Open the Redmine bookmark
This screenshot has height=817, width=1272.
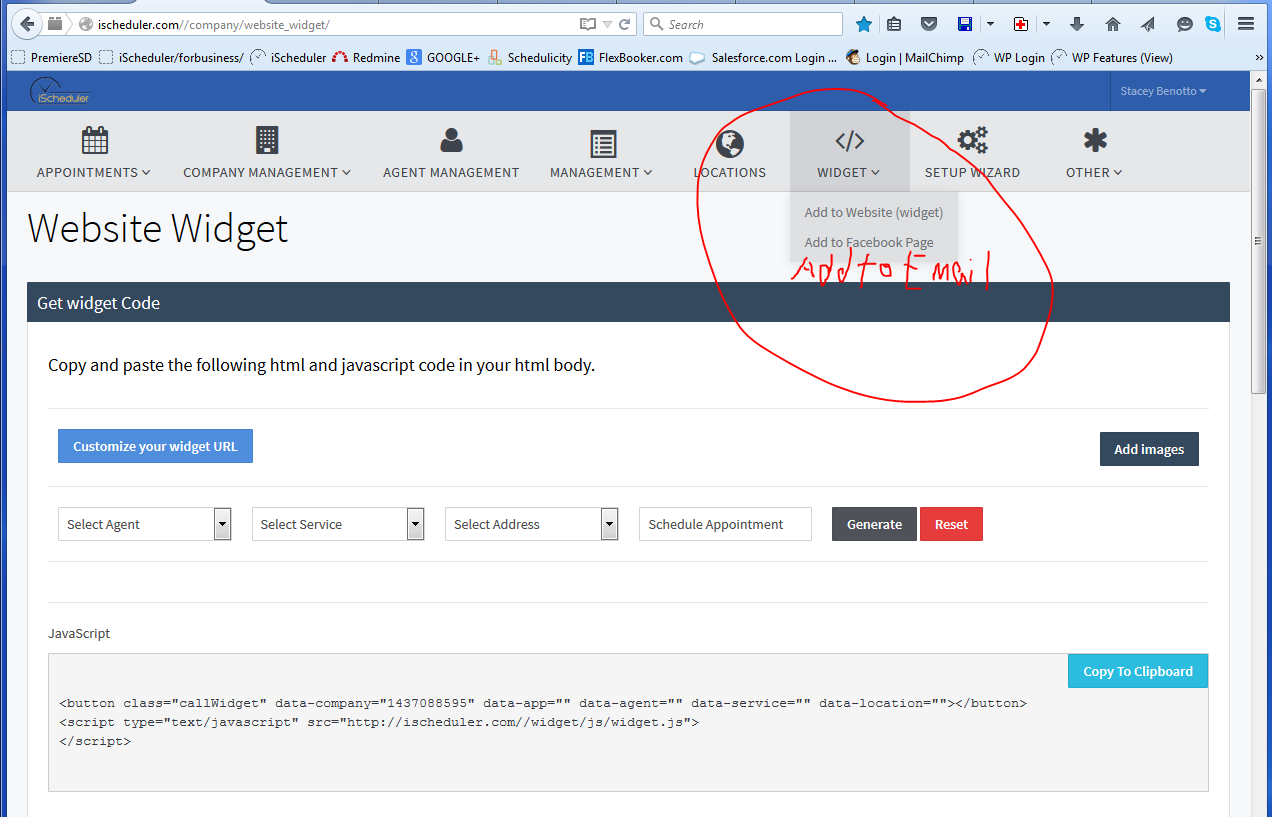click(366, 58)
